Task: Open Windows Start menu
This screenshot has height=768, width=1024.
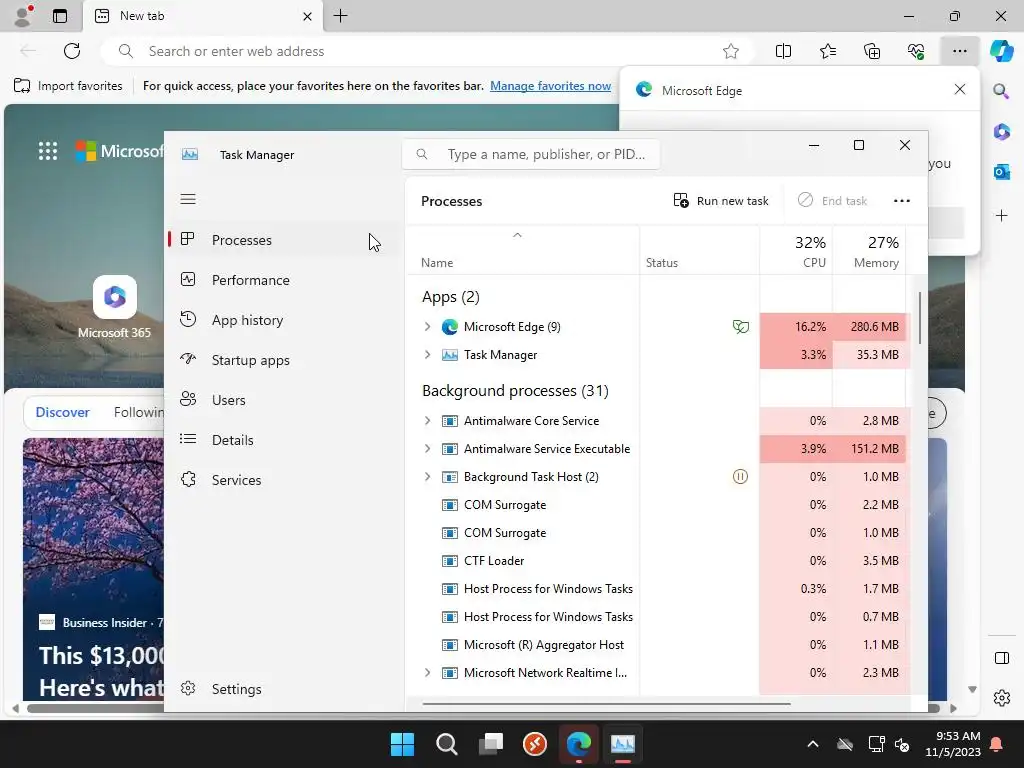Action: [402, 744]
